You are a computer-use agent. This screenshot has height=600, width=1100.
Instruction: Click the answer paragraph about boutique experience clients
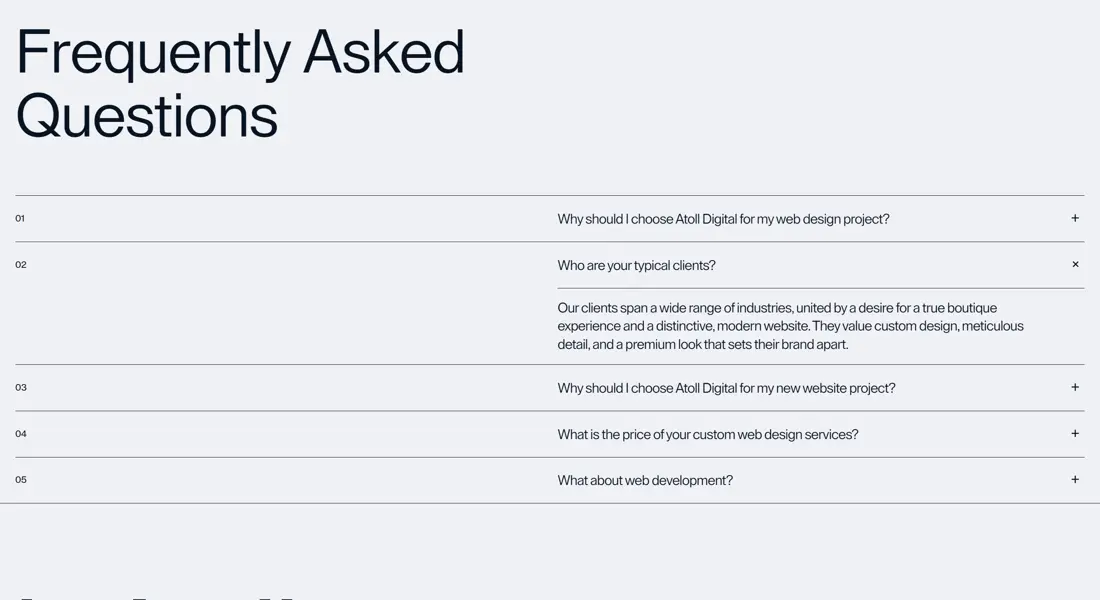click(790, 326)
